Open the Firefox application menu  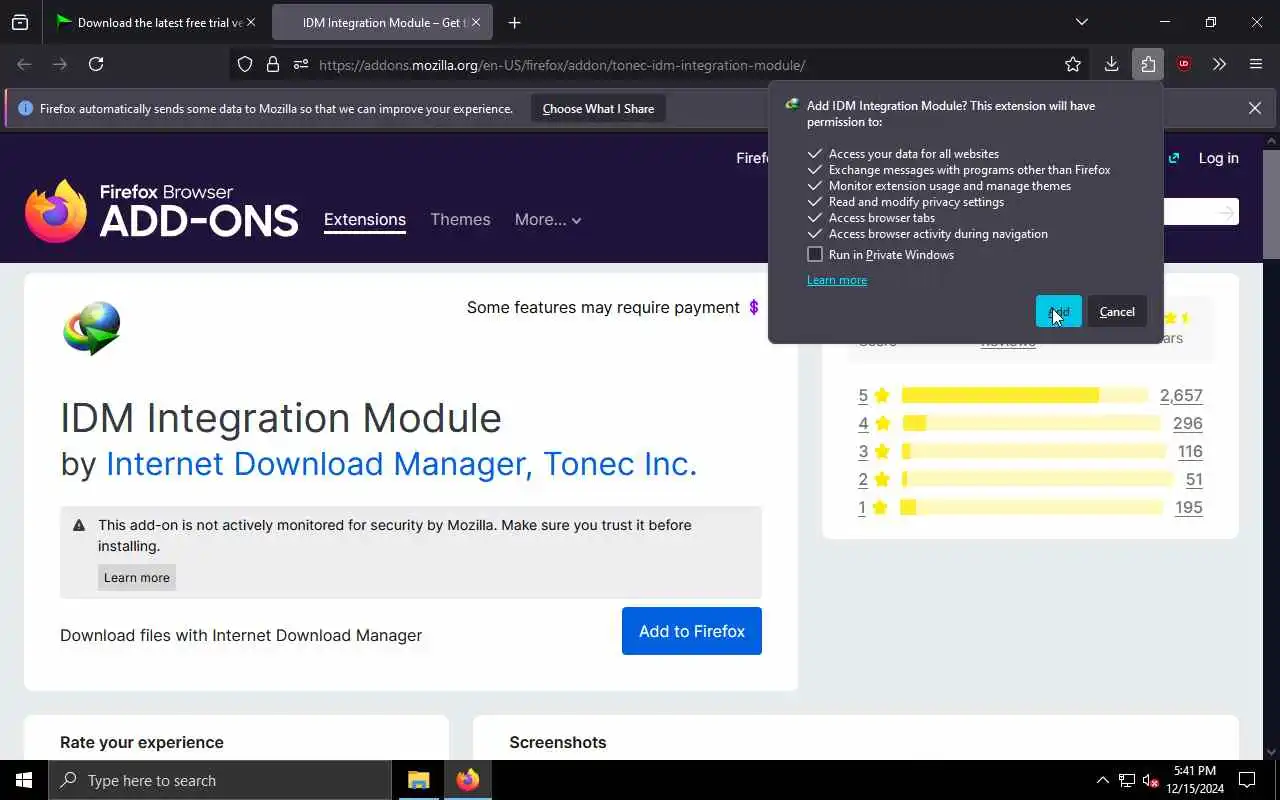tap(1256, 64)
